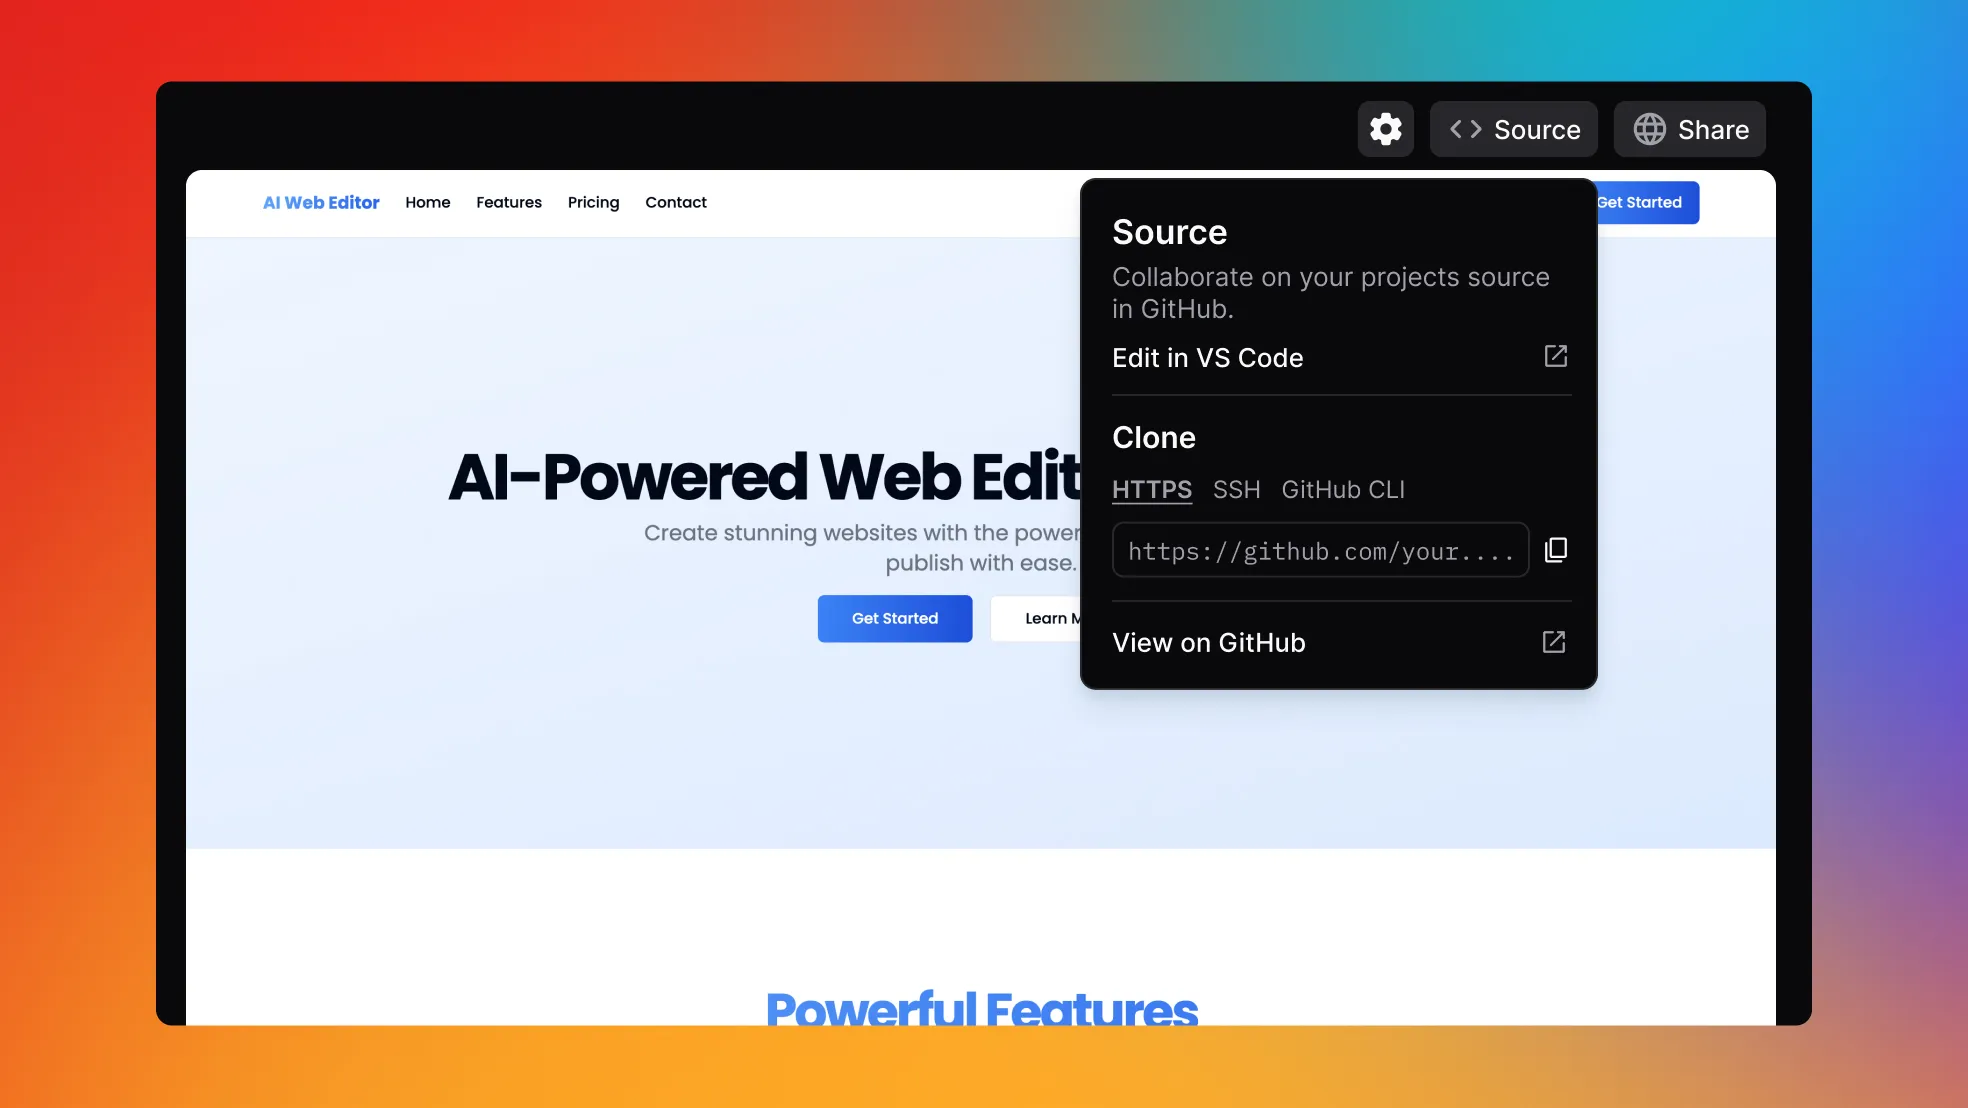Click the copy URL to clipboard icon
Viewport: 1968px width, 1108px height.
[1556, 550]
